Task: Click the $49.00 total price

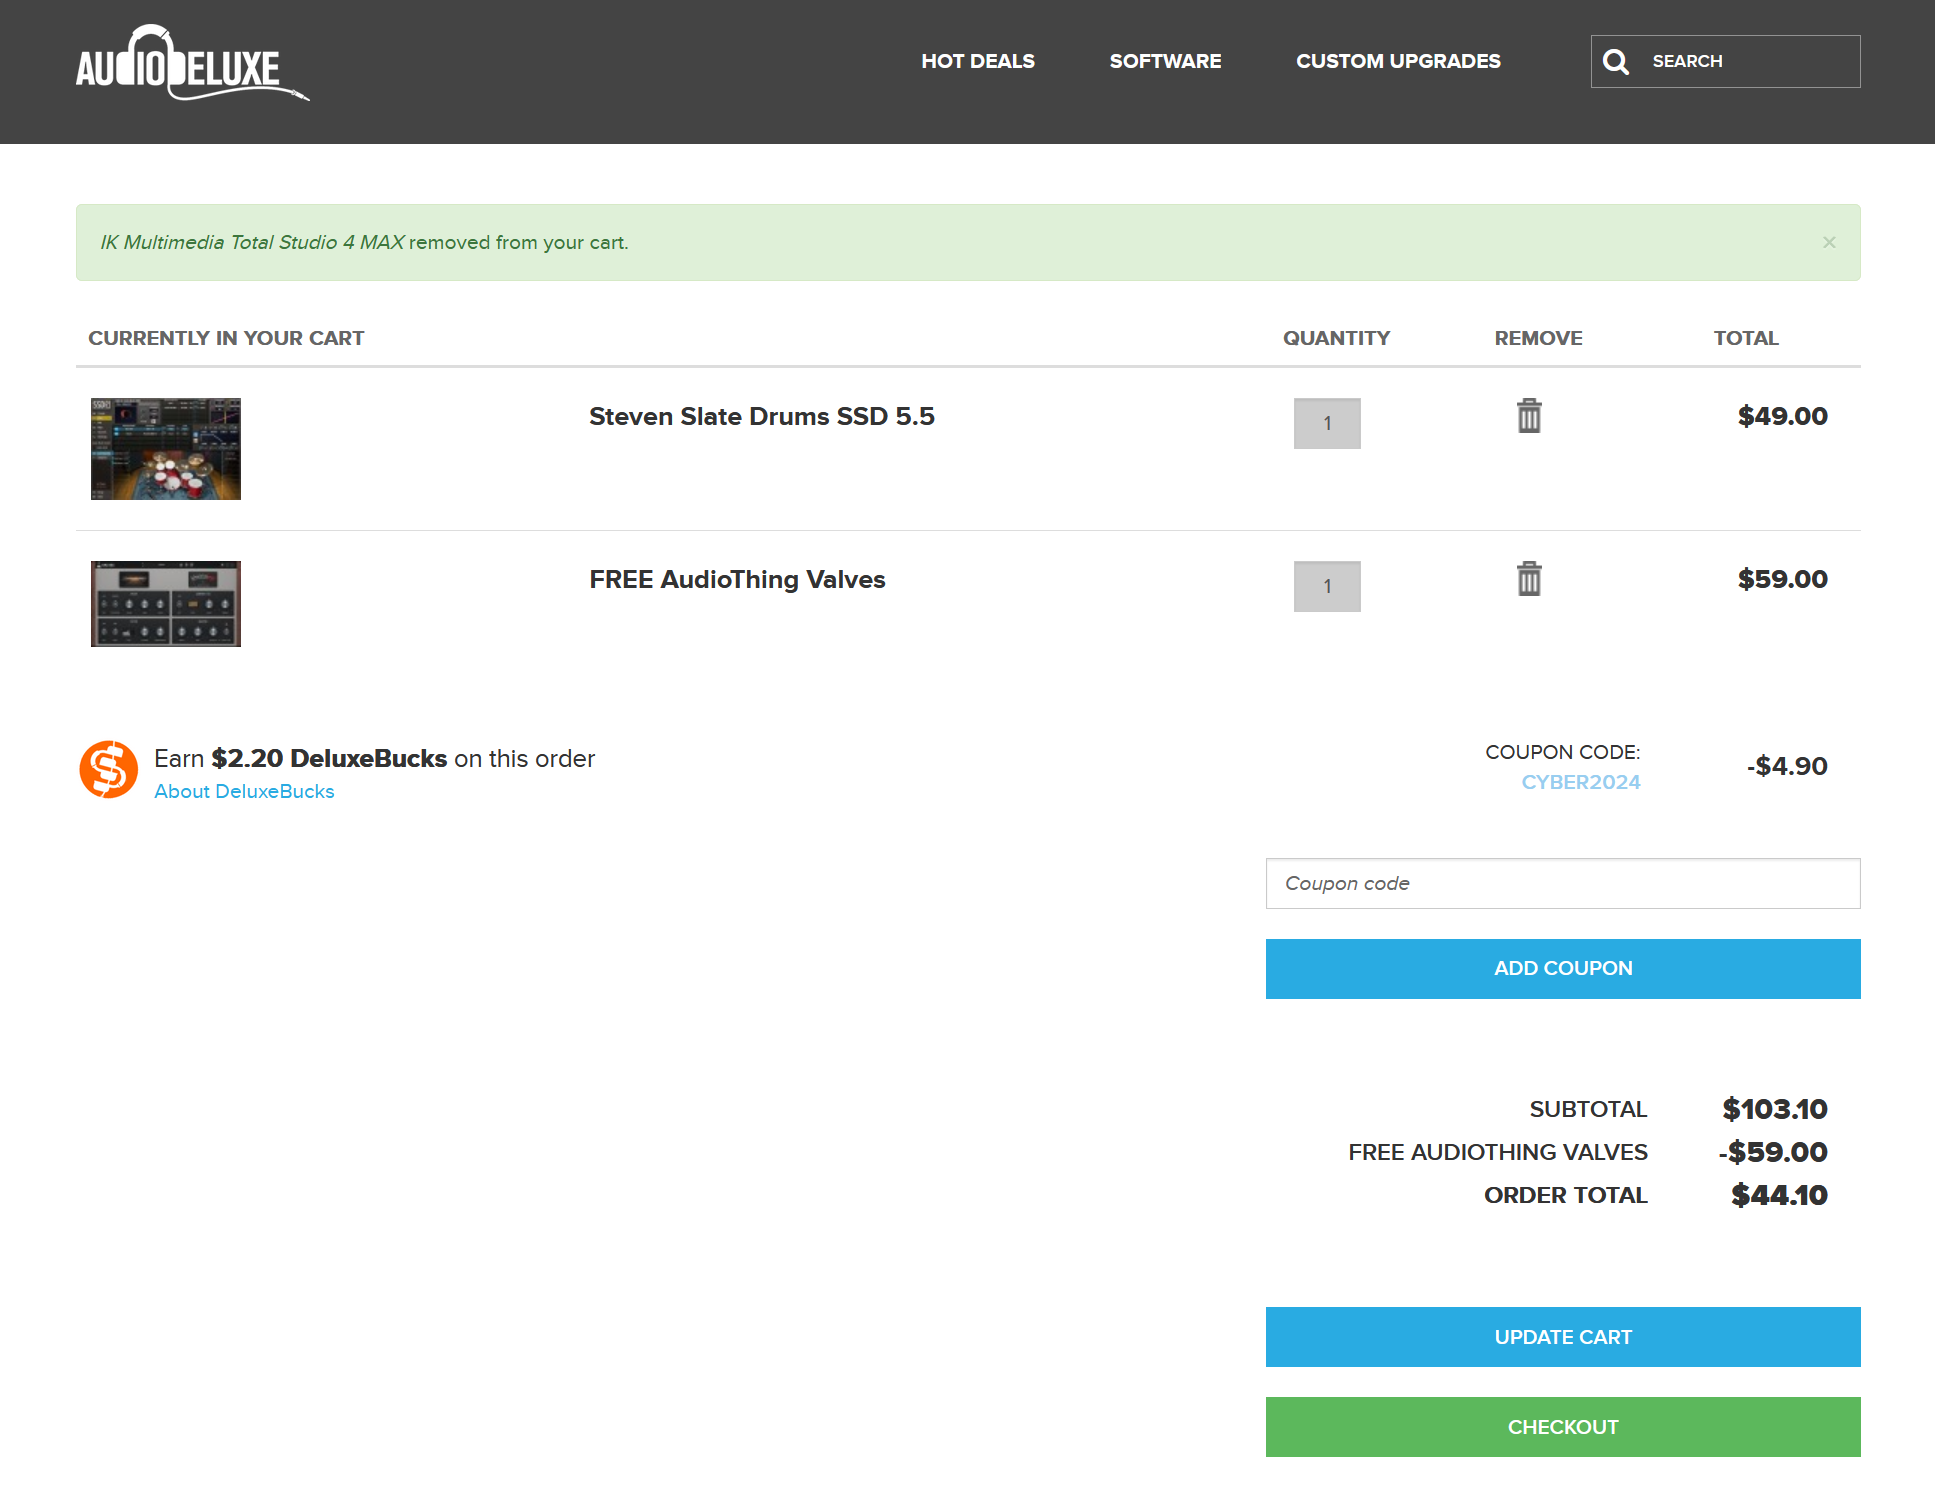Action: point(1782,416)
